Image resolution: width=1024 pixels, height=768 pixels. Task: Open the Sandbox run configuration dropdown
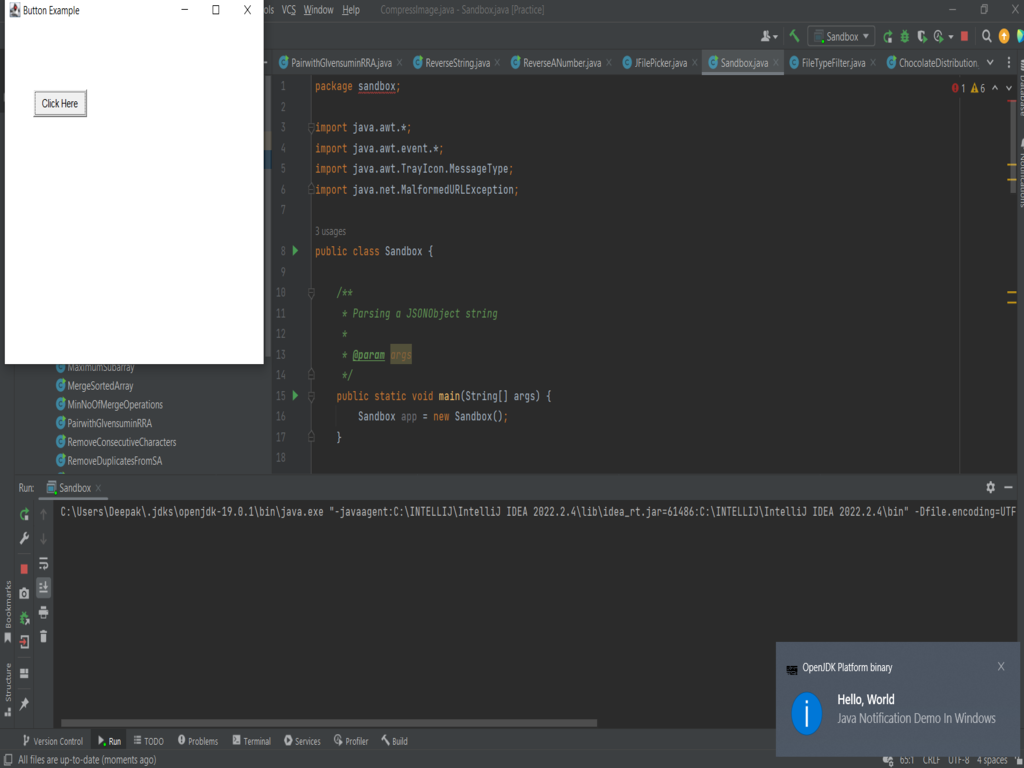(841, 37)
